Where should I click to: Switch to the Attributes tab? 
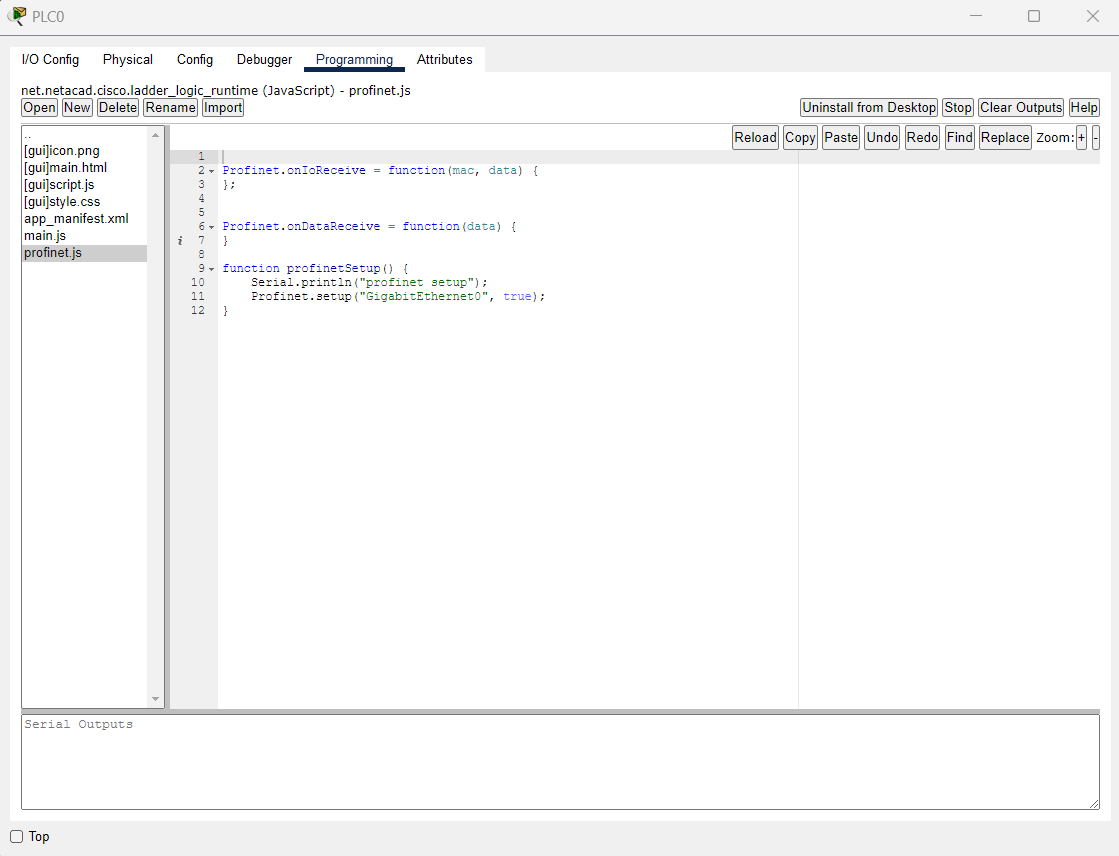tap(444, 60)
